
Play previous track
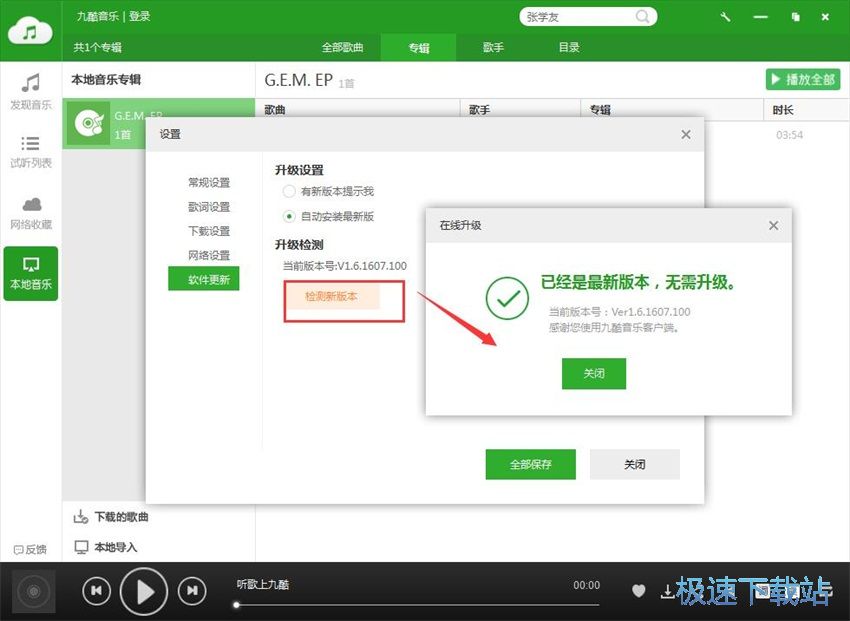pos(96,591)
